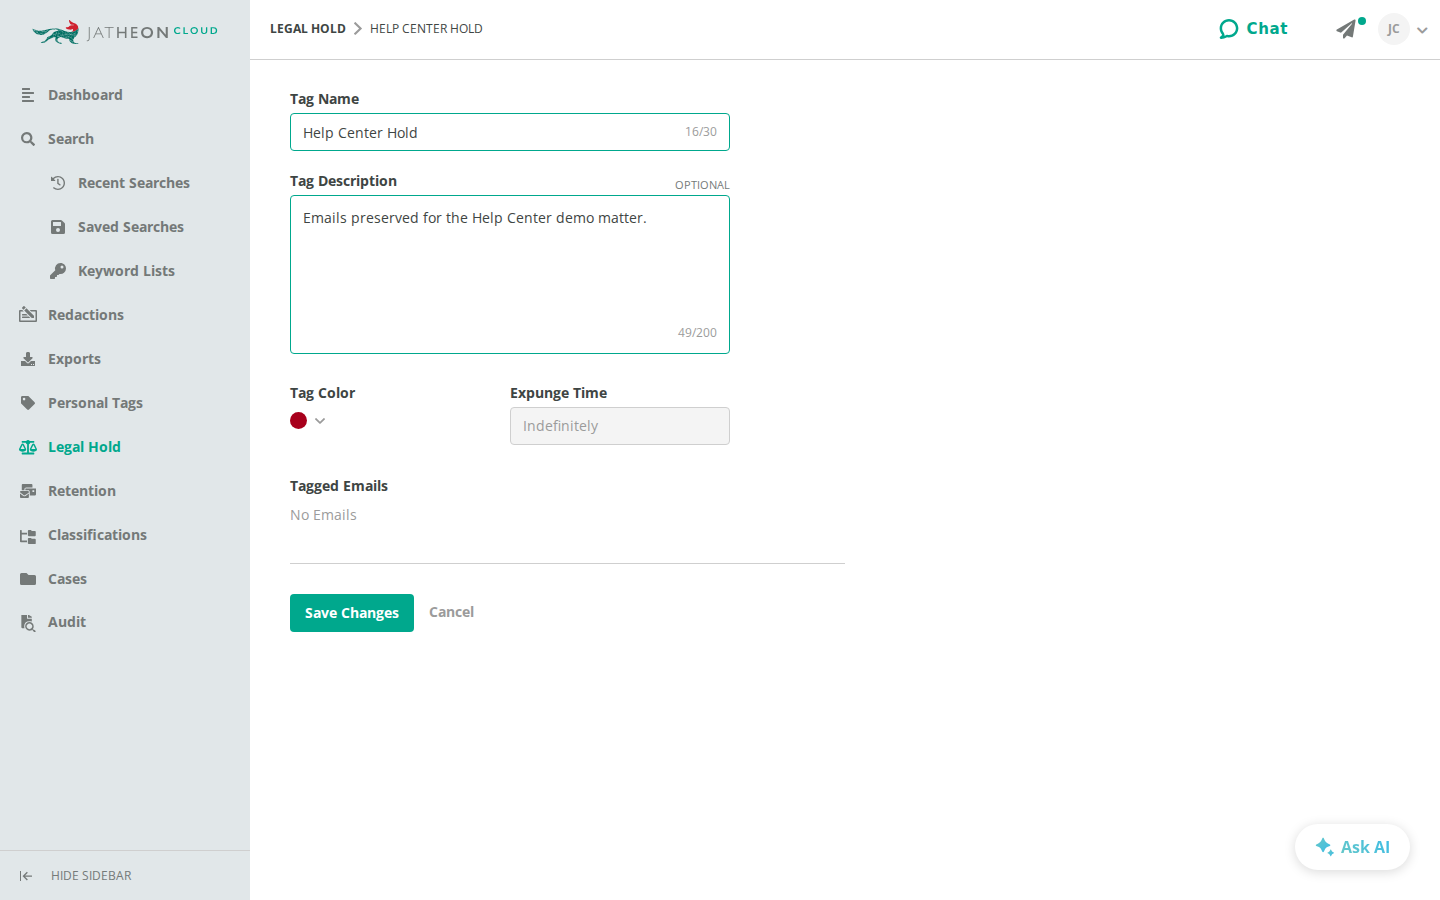
Task: Open the Tag Color dropdown chevron
Action: click(x=320, y=421)
